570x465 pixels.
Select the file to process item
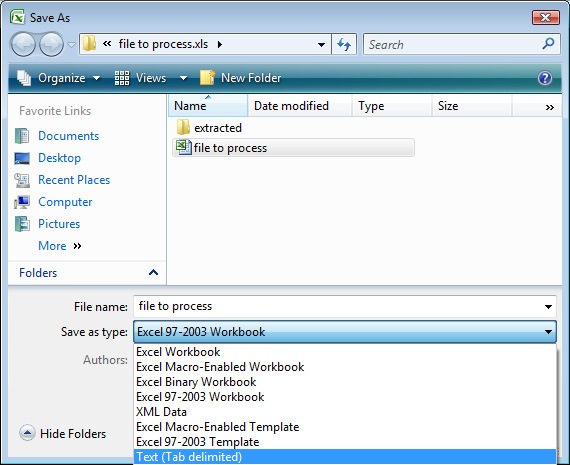pyautogui.click(x=293, y=148)
